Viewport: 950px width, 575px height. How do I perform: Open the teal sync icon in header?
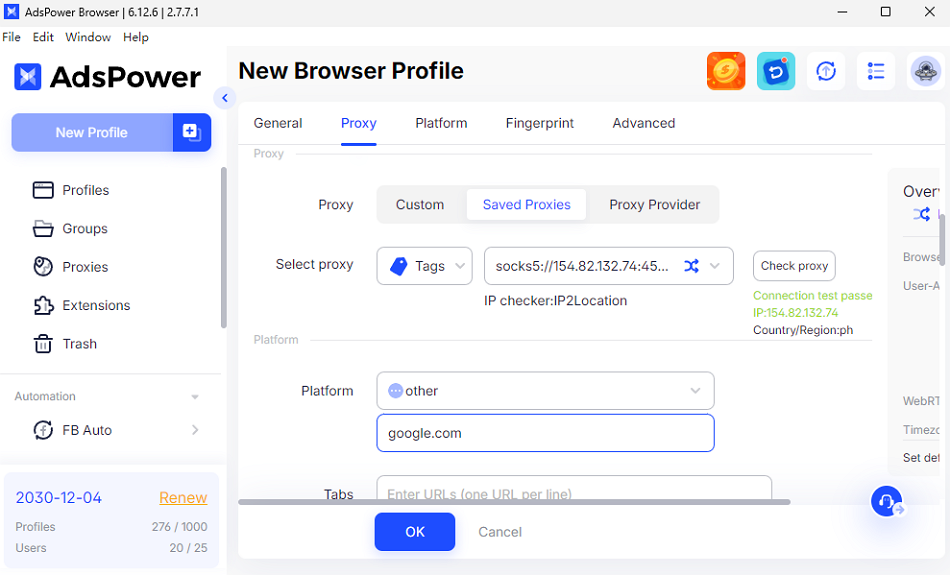(x=776, y=71)
